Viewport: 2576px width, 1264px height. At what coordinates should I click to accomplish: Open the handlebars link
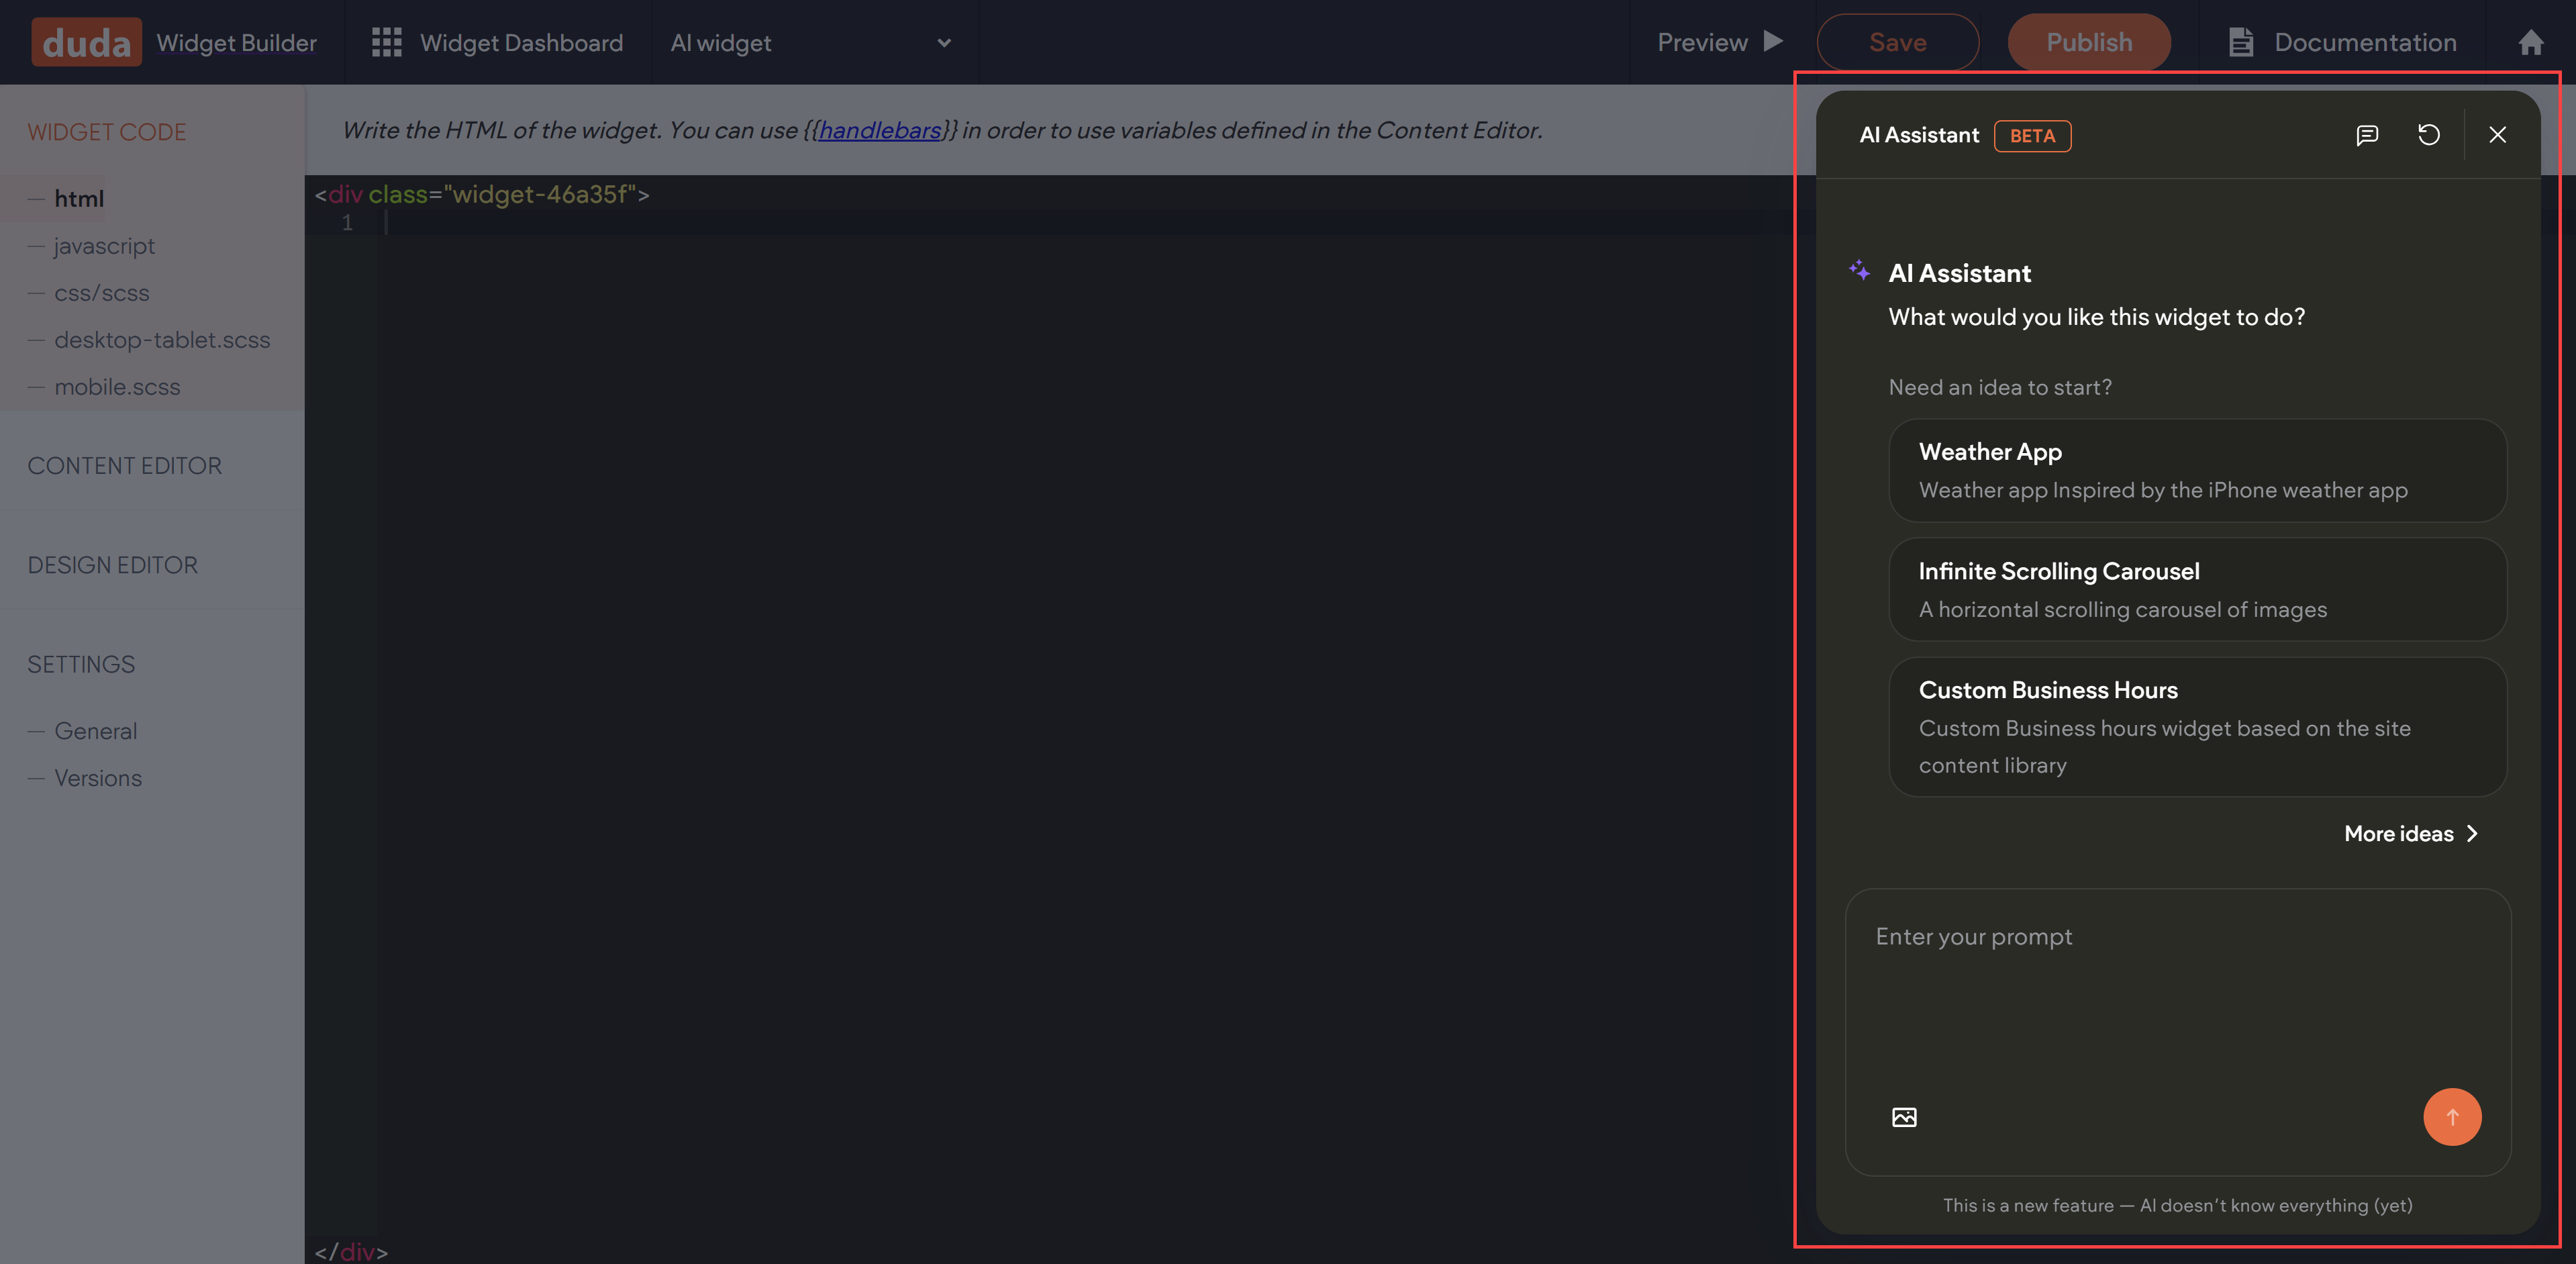880,130
